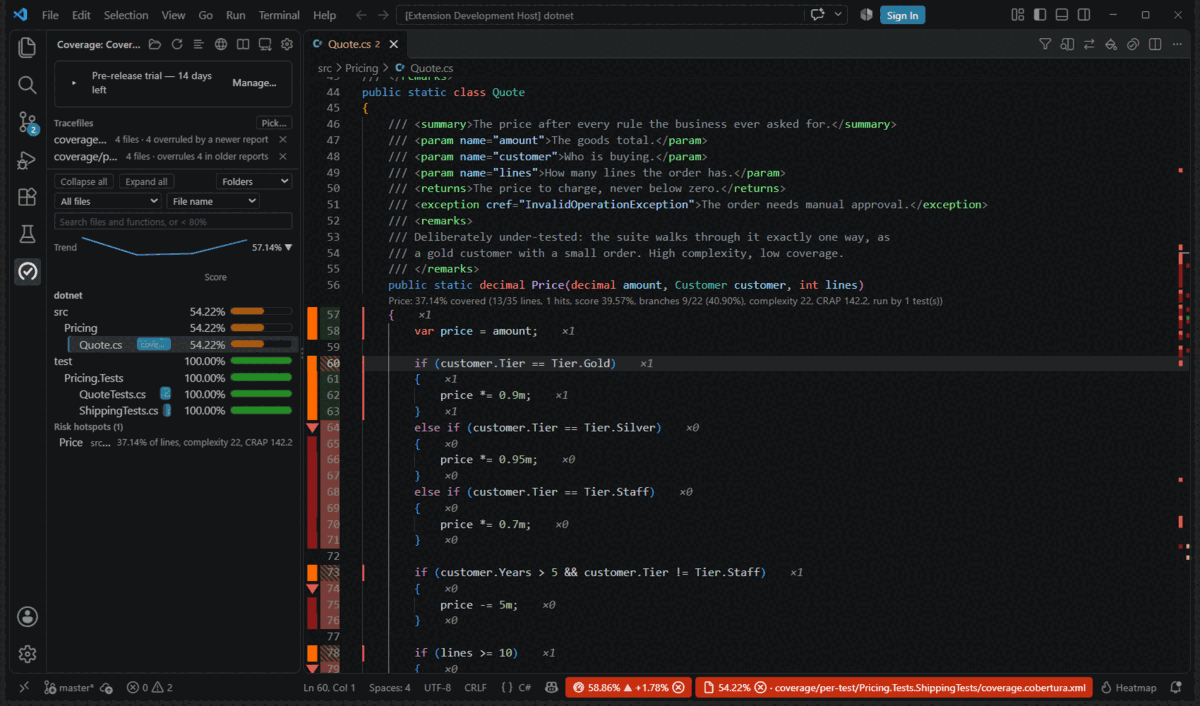1200x706 pixels.
Task: Click the Expand all button
Action: [x=146, y=181]
